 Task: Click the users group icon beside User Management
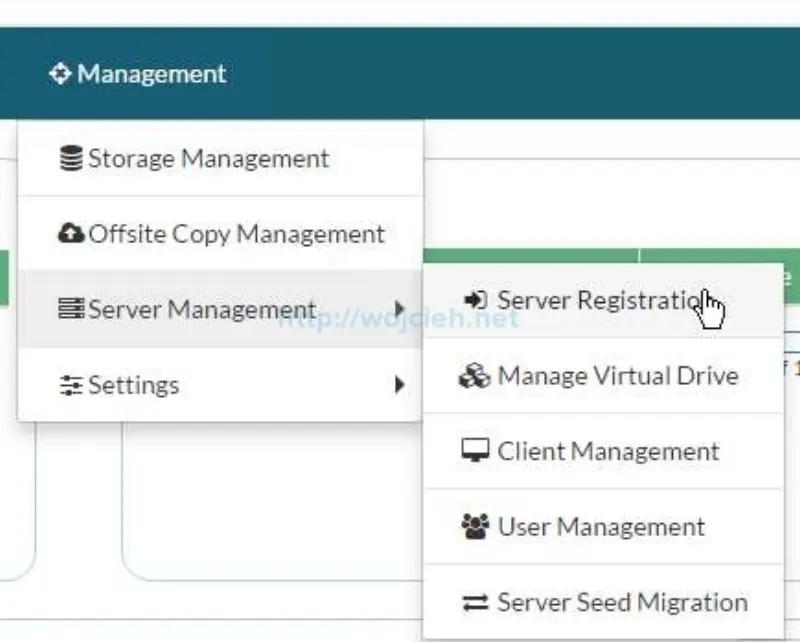point(475,526)
